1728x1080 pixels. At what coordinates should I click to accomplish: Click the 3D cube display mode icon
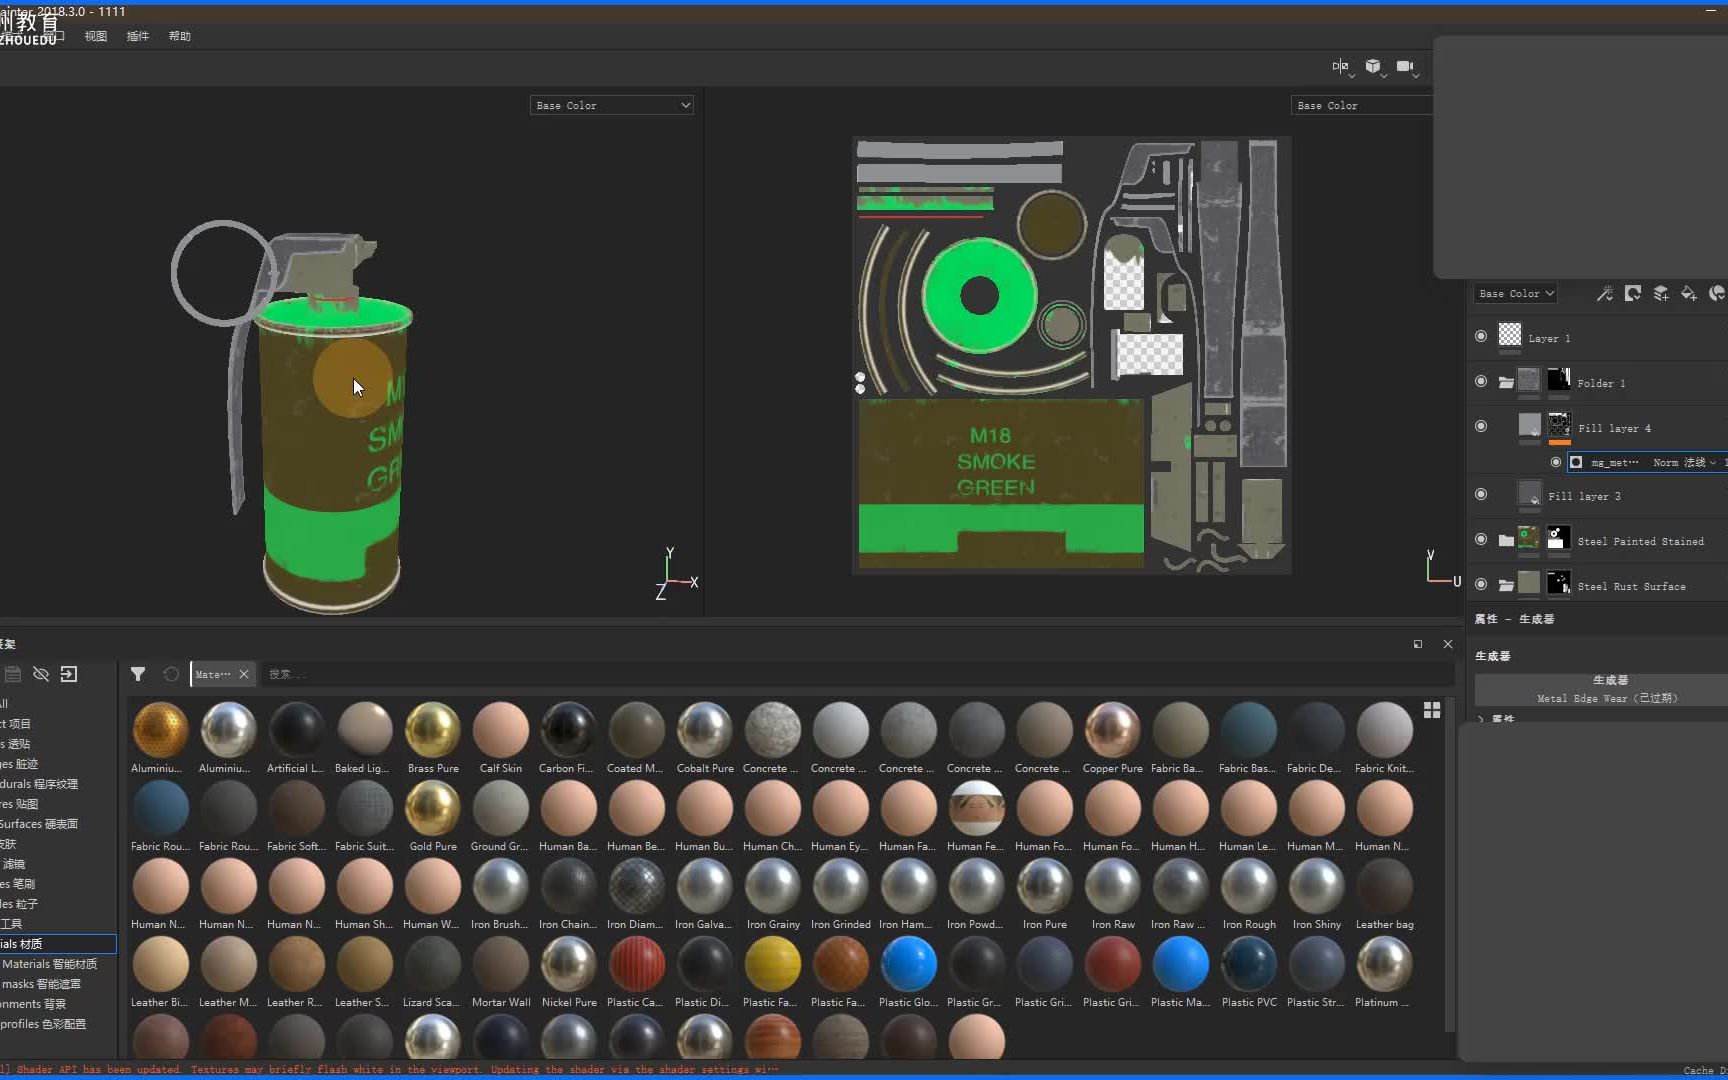click(x=1373, y=66)
